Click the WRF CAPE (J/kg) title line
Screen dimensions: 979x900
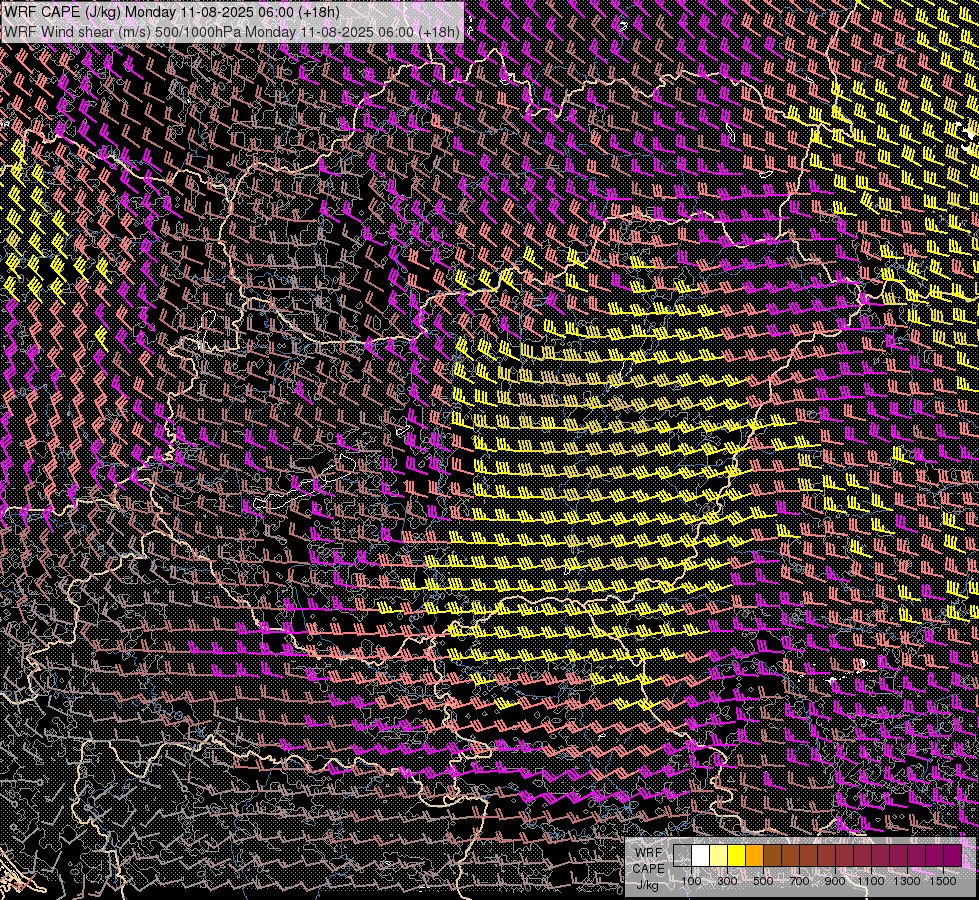172,12
